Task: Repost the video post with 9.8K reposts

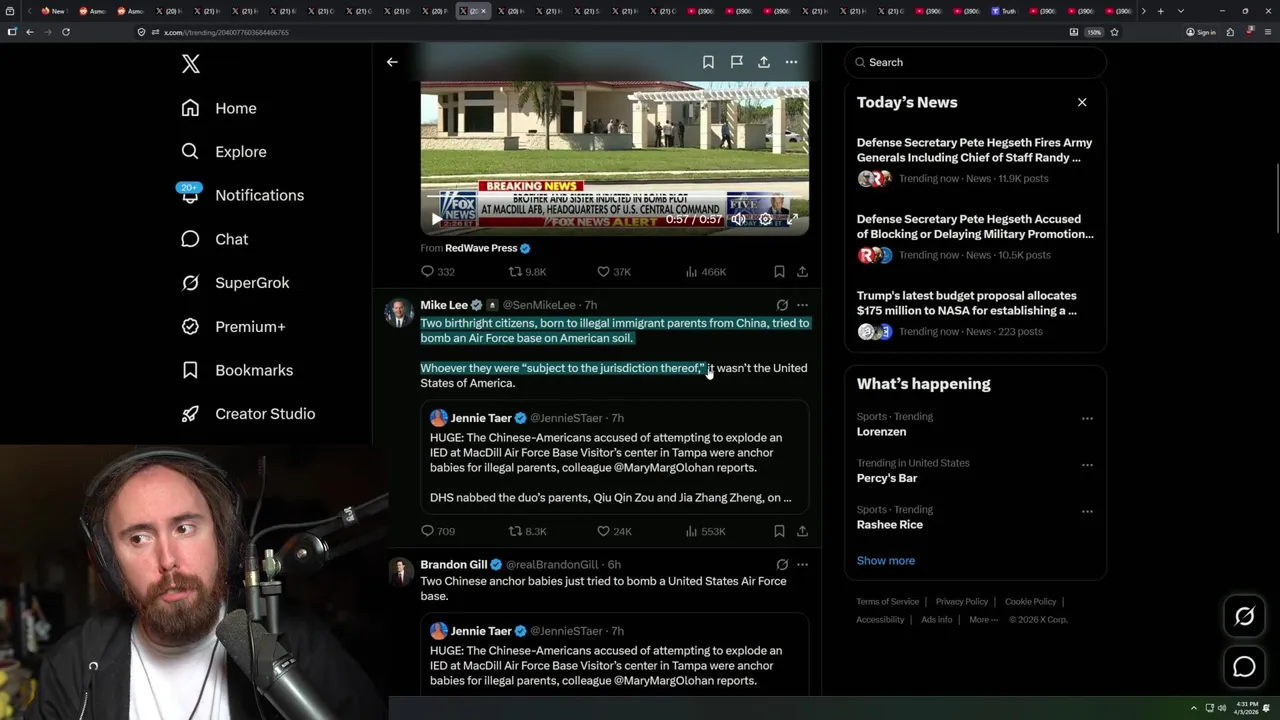Action: [527, 272]
